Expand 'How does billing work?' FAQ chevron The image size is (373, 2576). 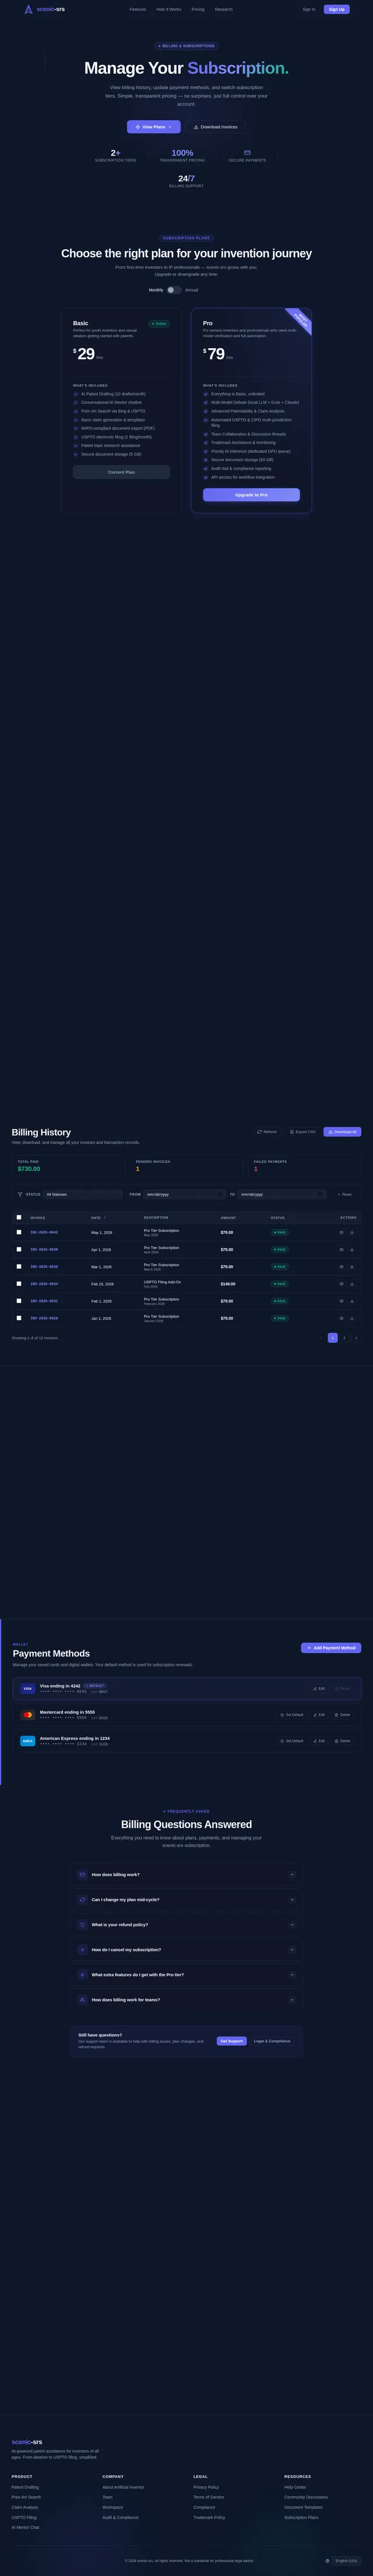(x=292, y=1875)
